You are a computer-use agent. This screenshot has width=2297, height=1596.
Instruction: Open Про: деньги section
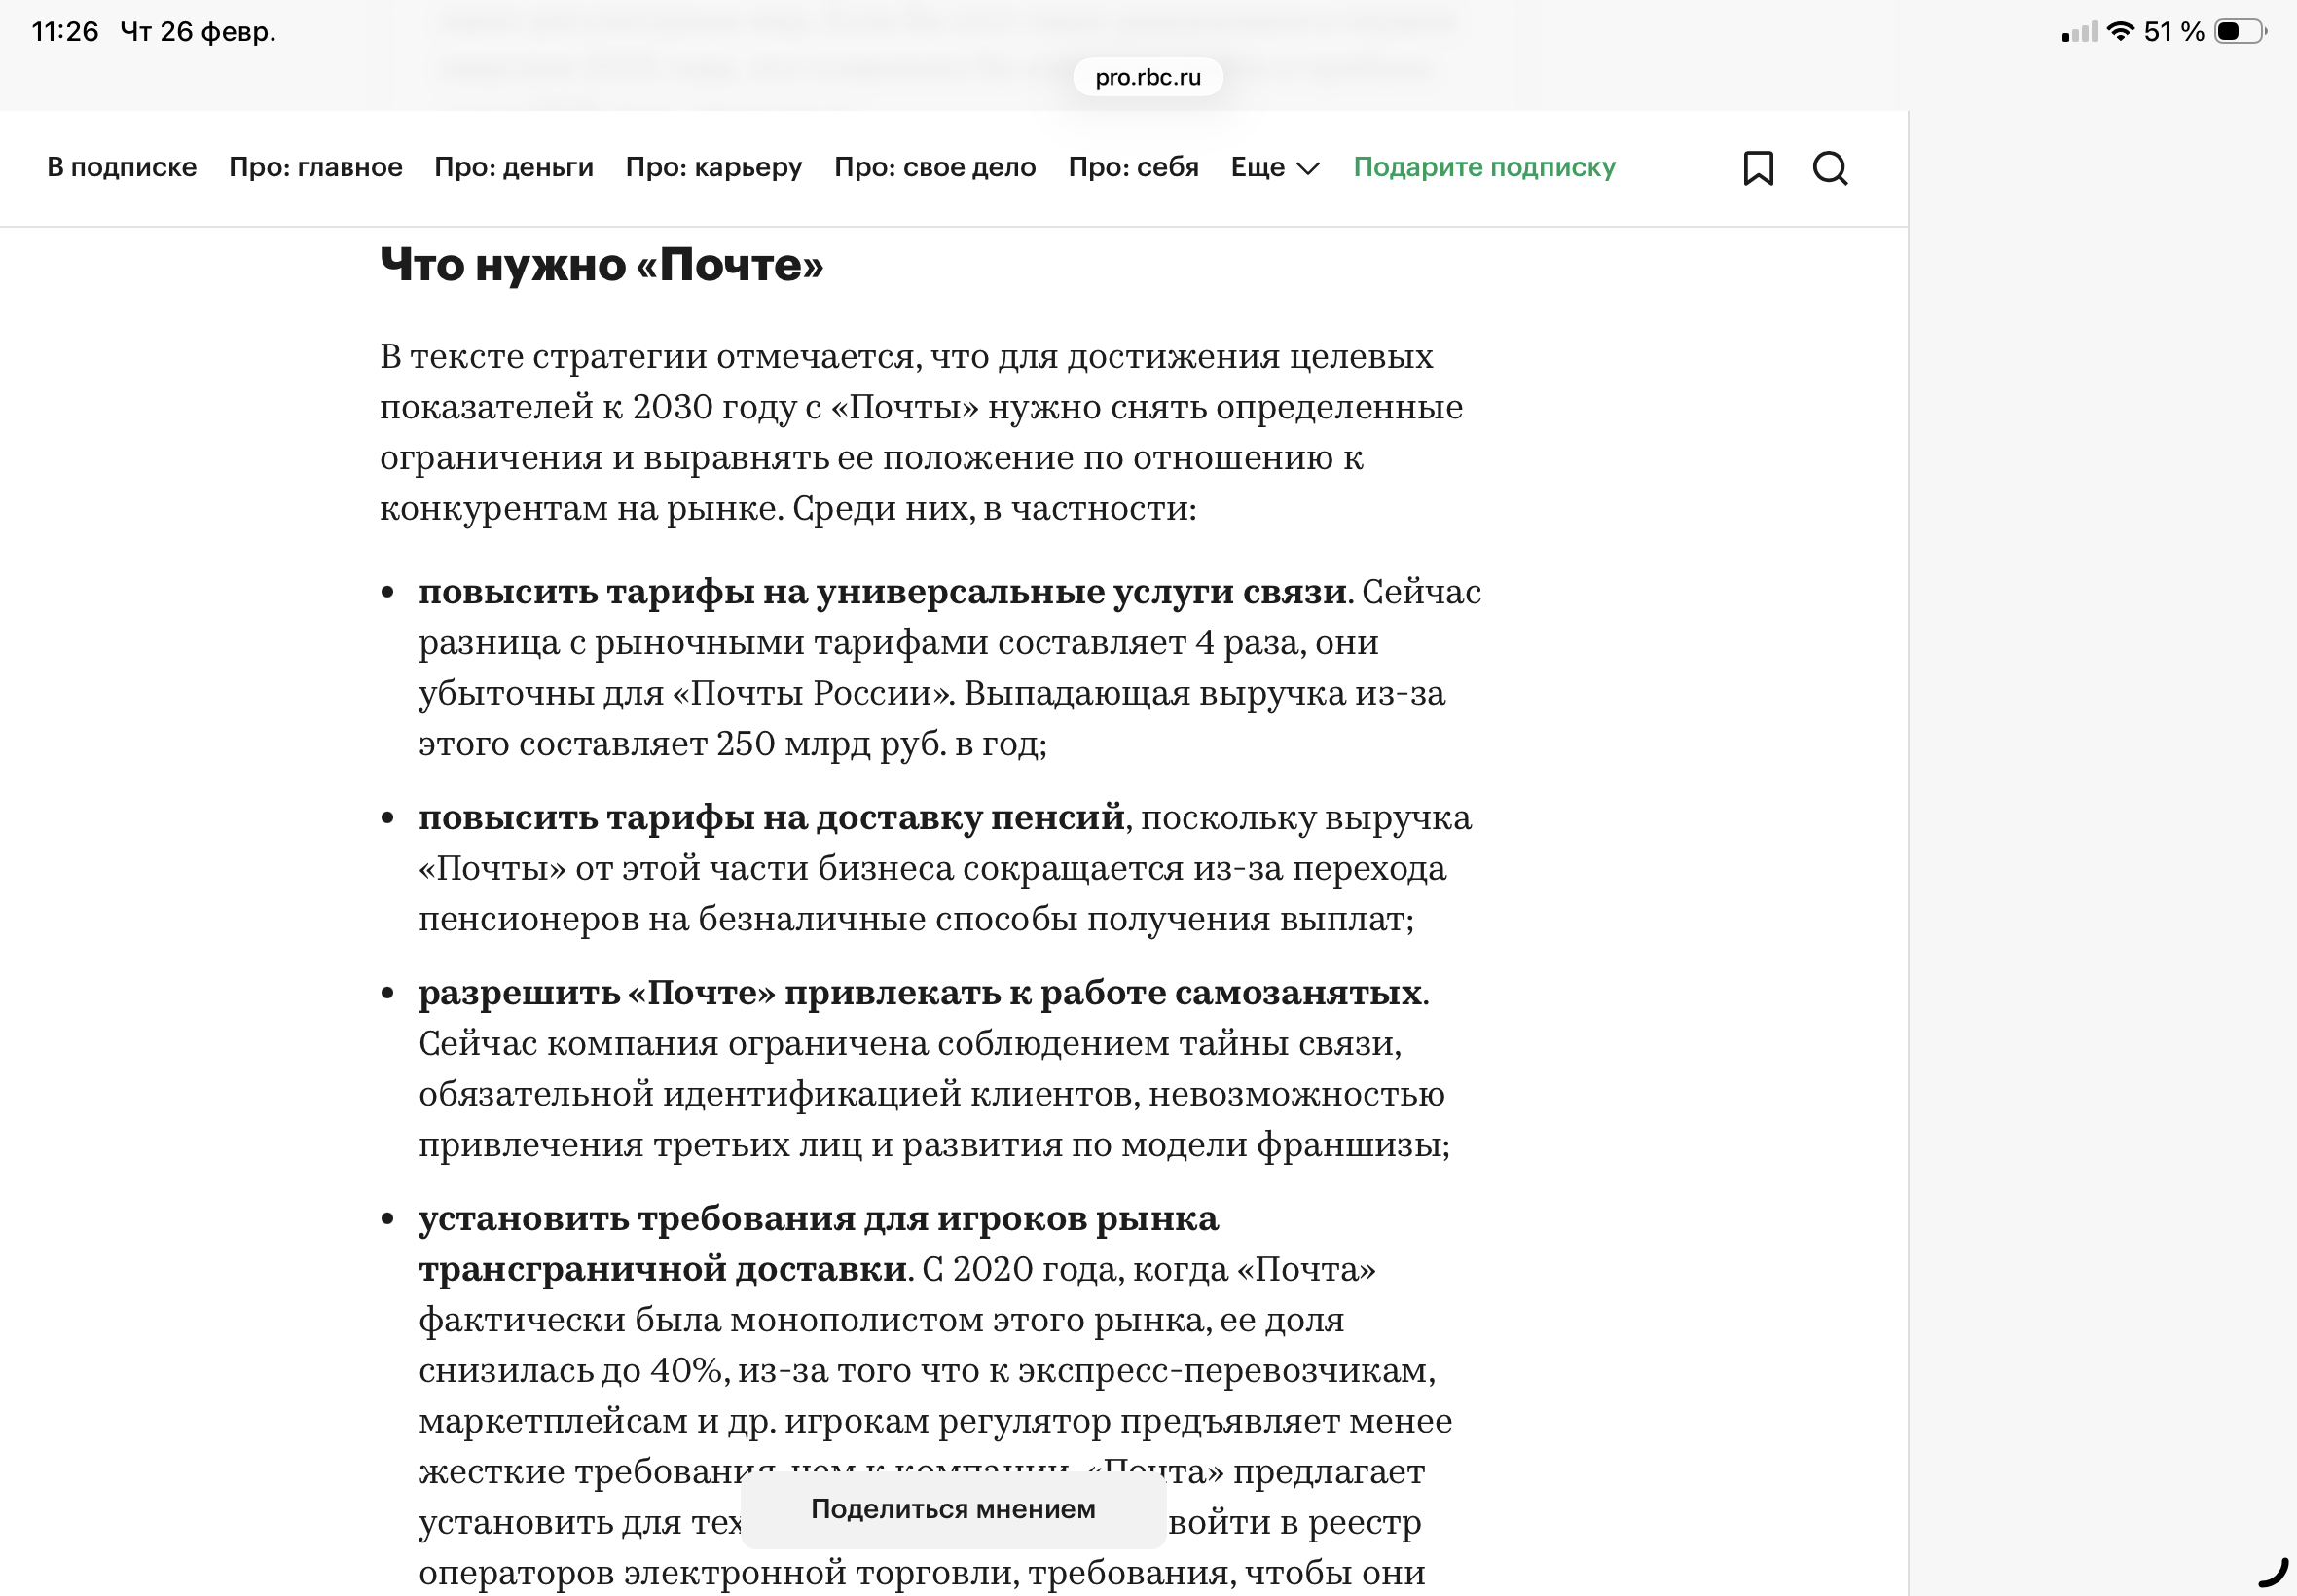[513, 167]
